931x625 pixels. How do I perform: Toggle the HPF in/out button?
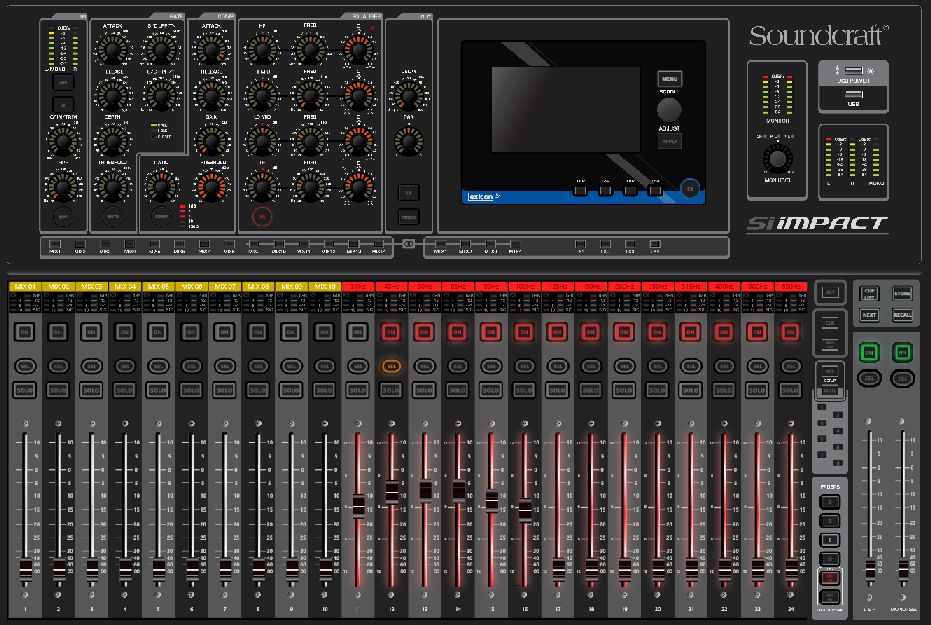(63, 217)
